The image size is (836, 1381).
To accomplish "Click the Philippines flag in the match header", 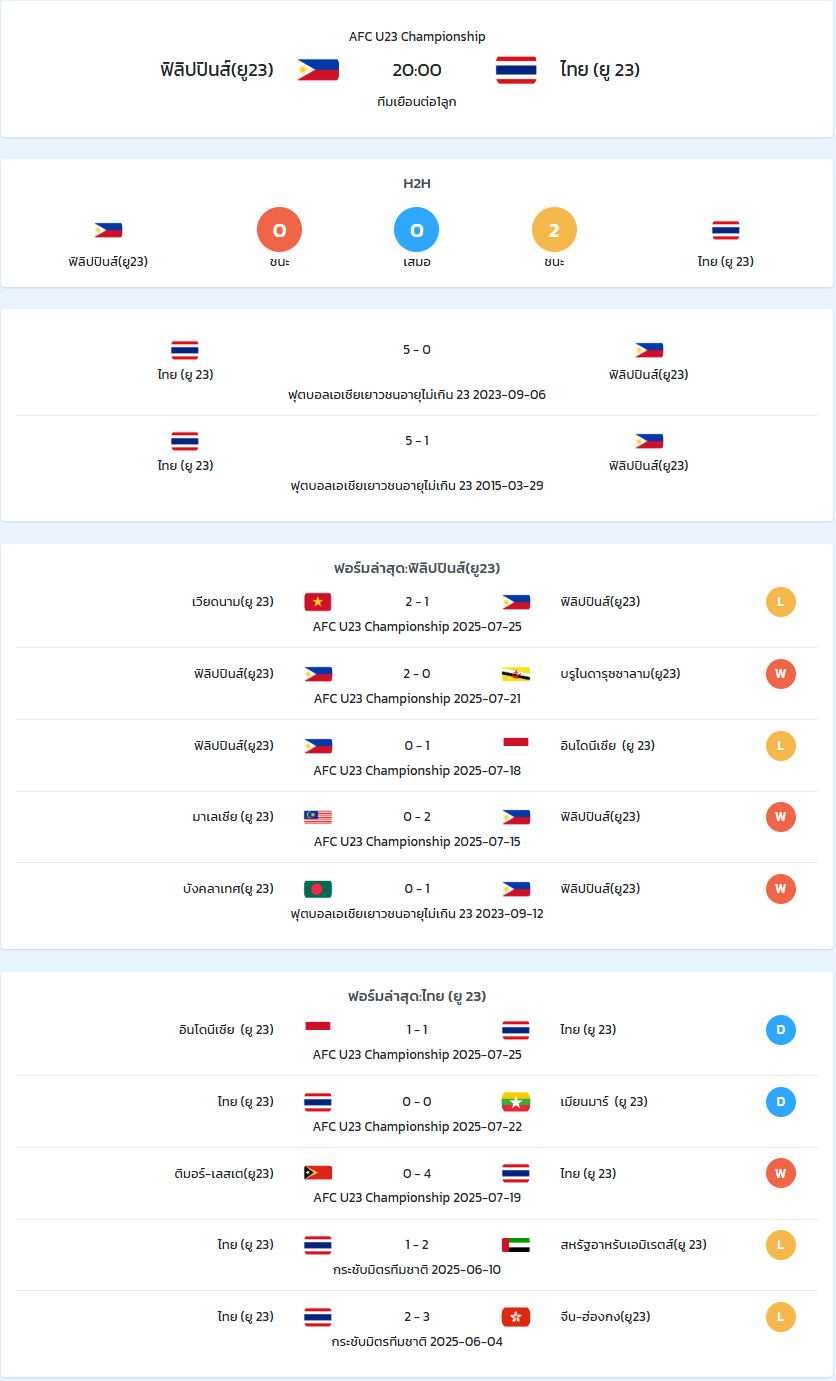I will click(x=318, y=70).
